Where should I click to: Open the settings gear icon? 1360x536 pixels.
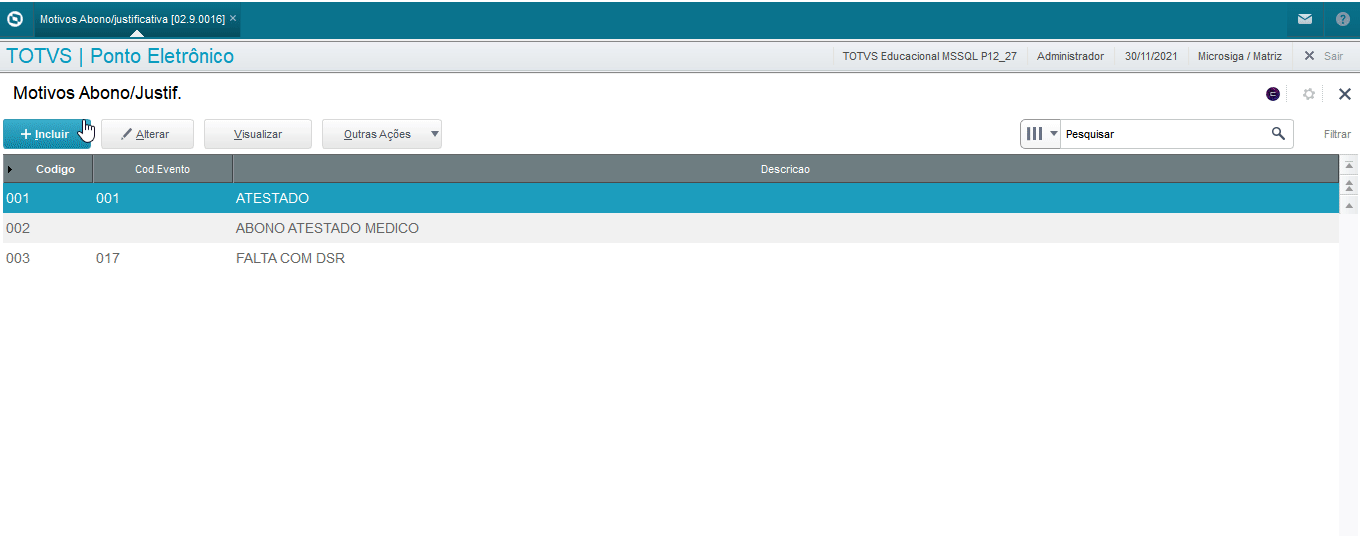click(1309, 94)
